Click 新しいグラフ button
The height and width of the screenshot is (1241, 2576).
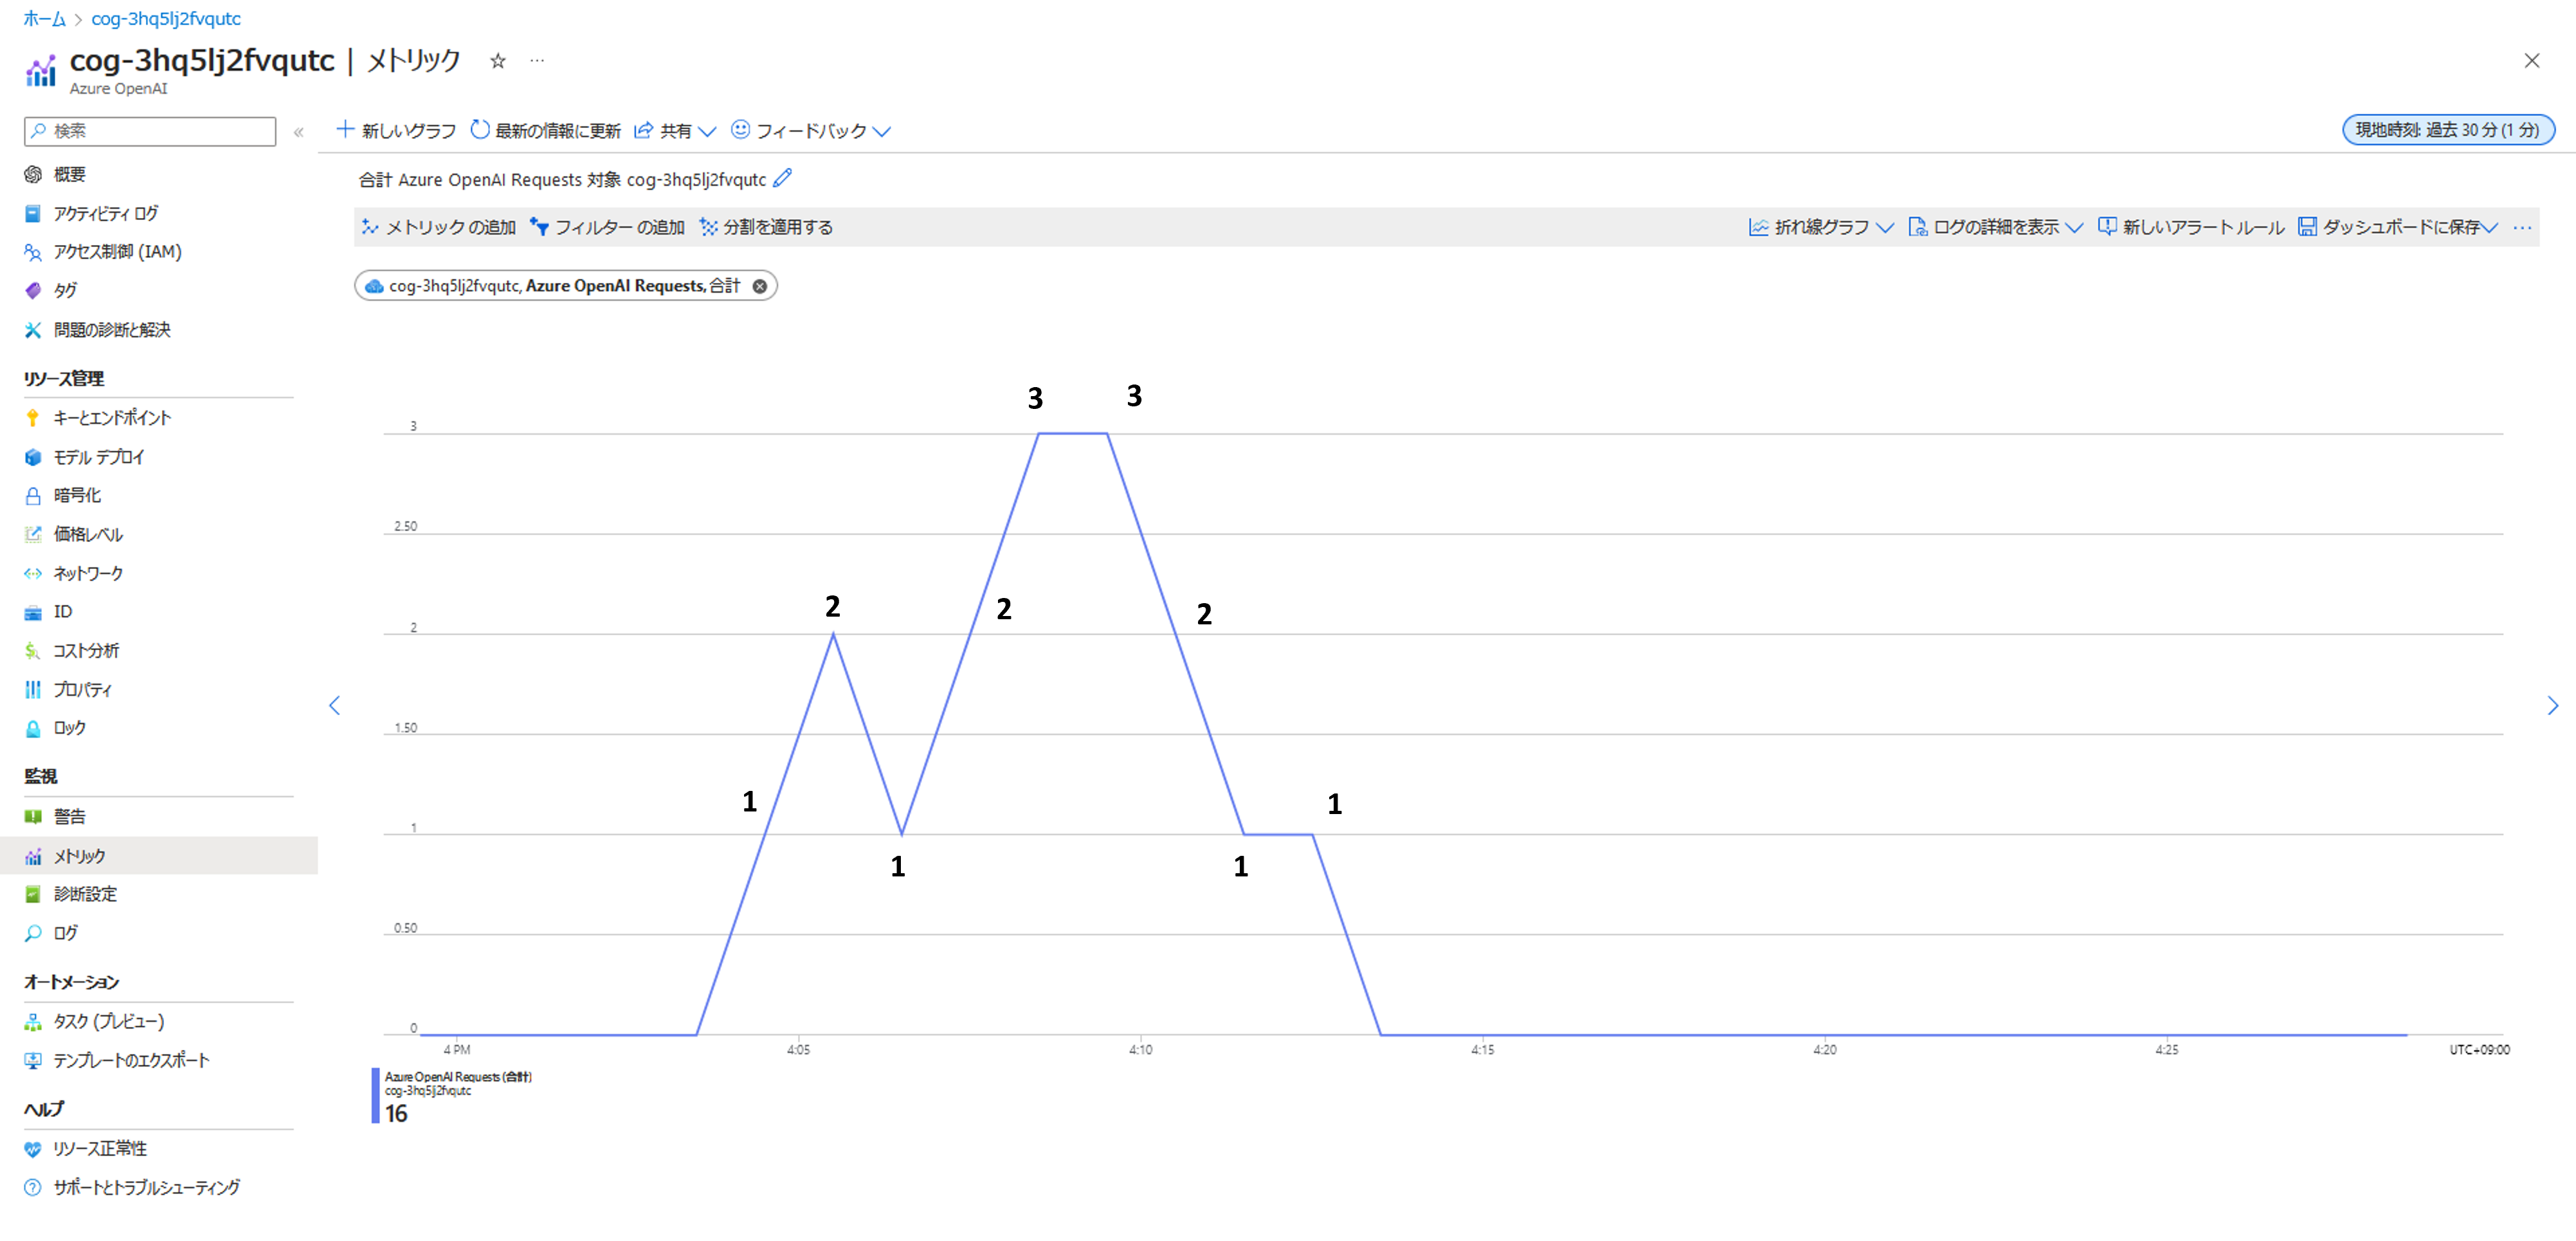396,131
